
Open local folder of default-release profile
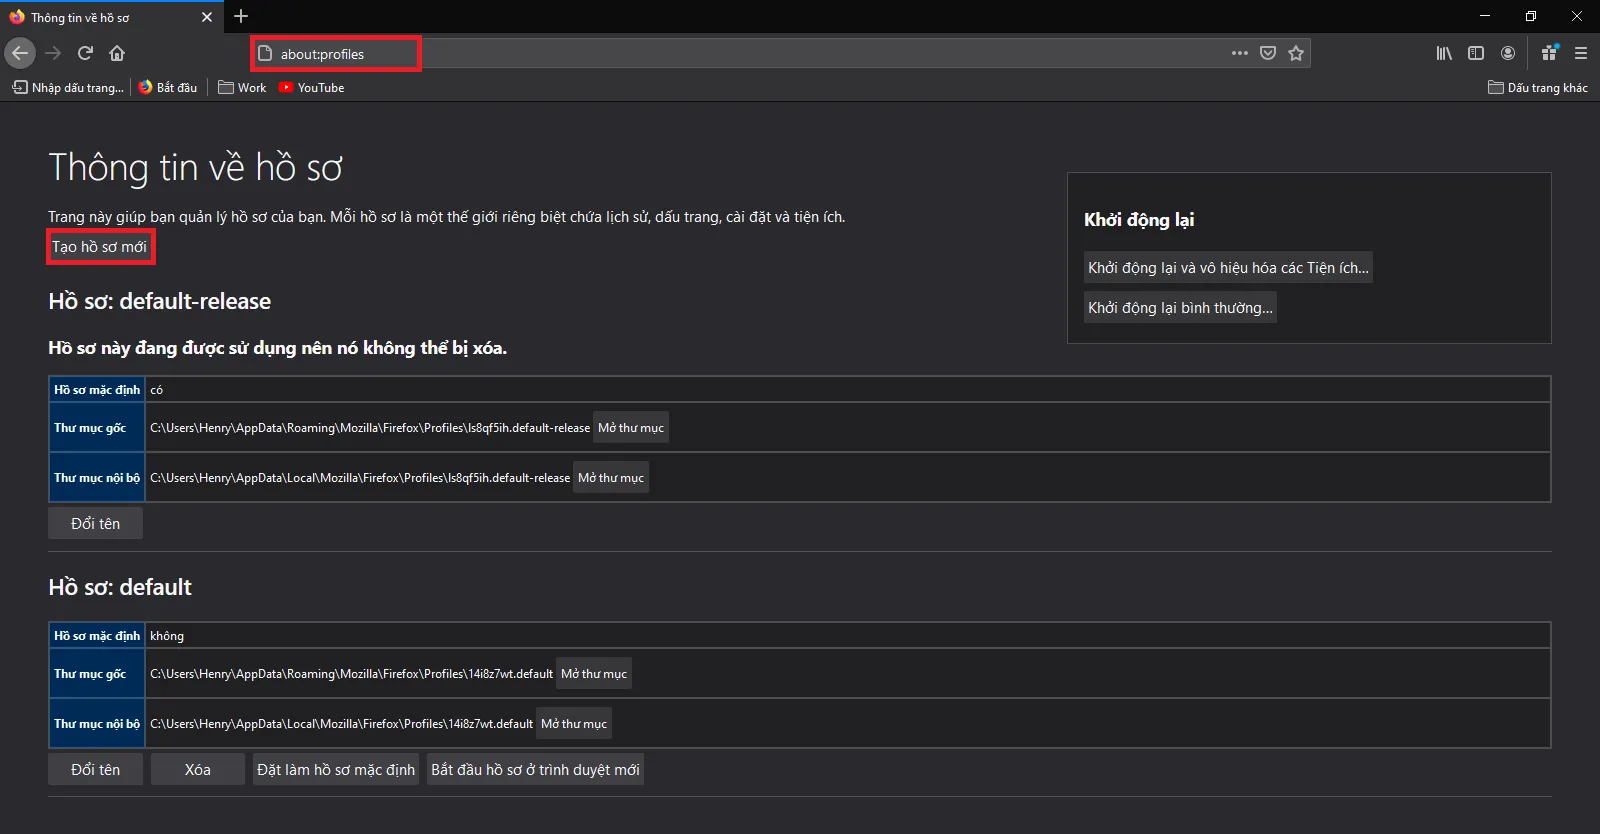point(611,478)
